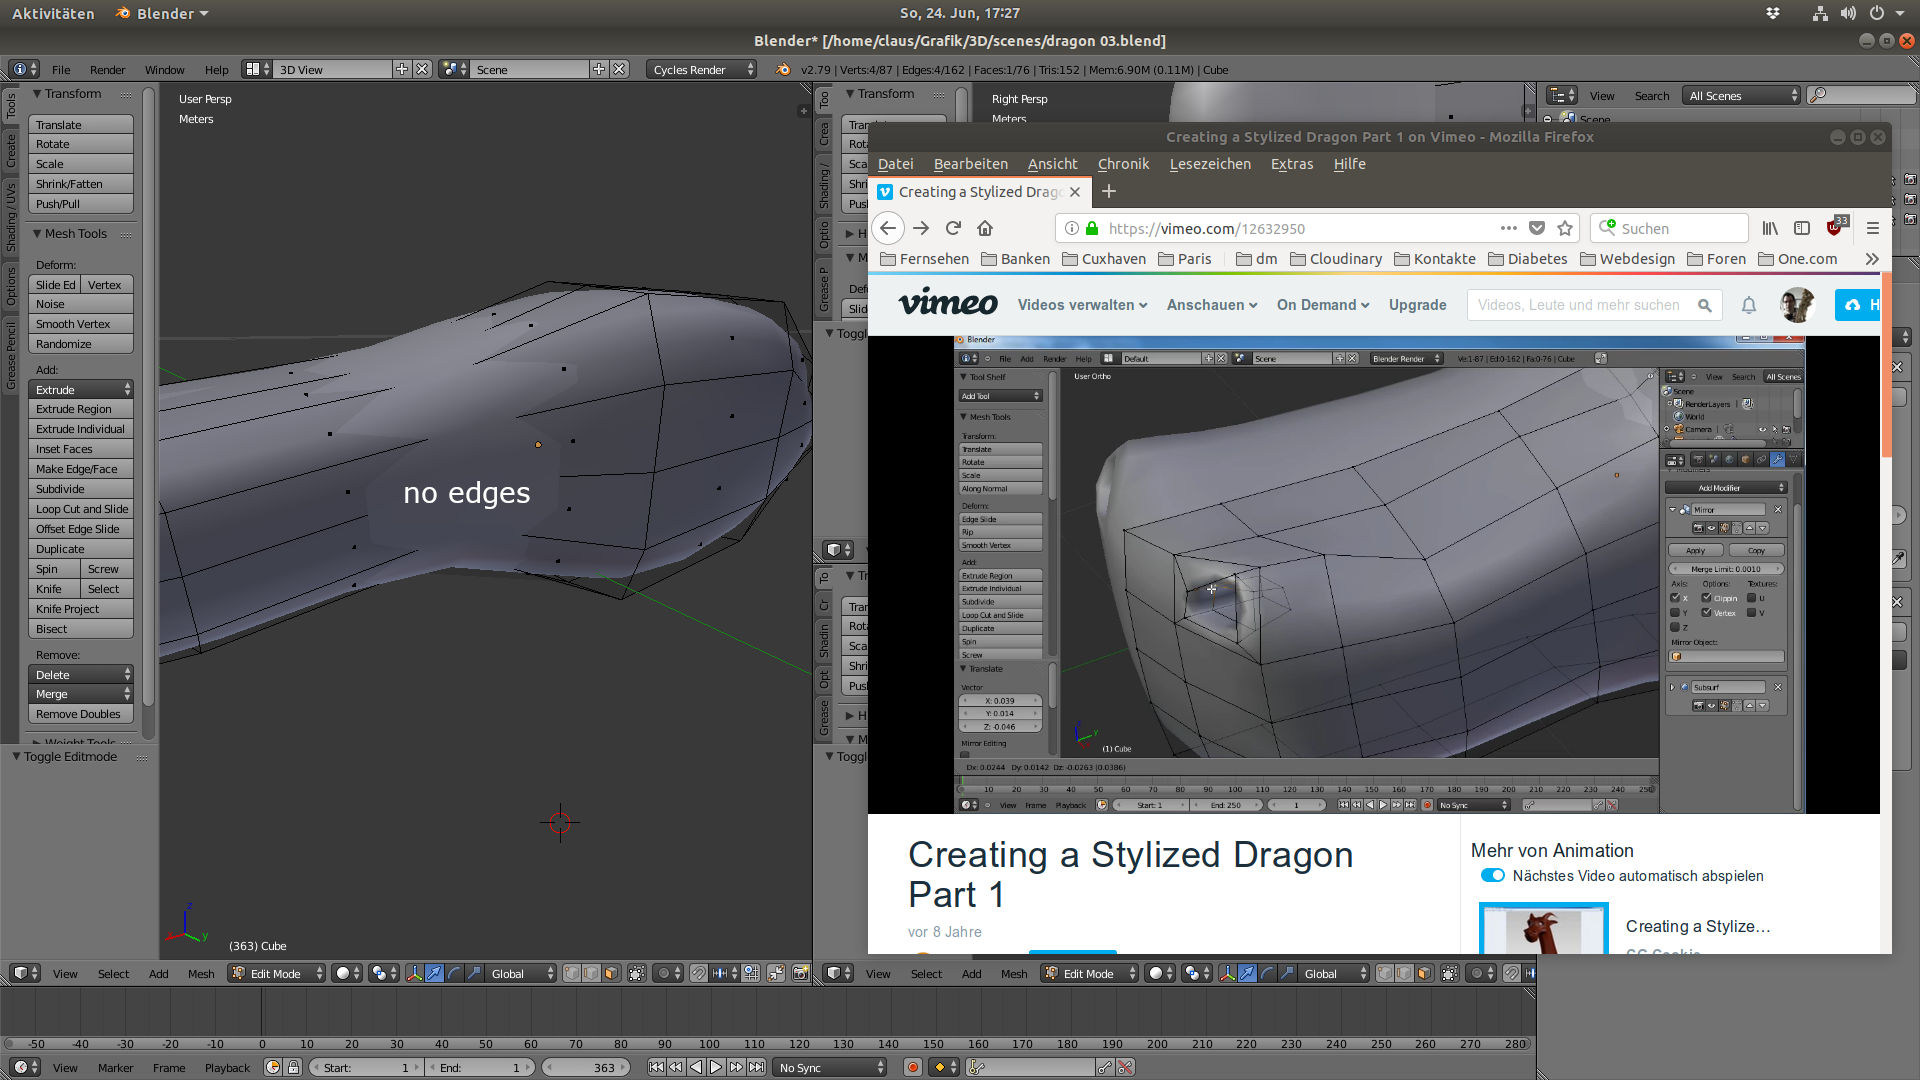
Task: Click the Knife Project button
Action: click(81, 608)
